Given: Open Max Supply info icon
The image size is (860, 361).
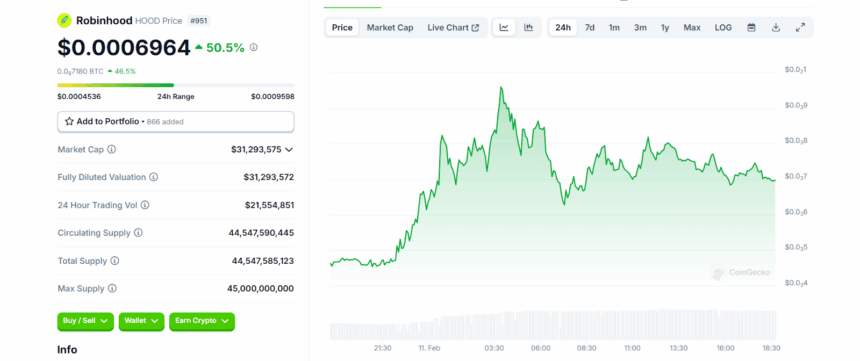Looking at the screenshot, I should click(112, 288).
